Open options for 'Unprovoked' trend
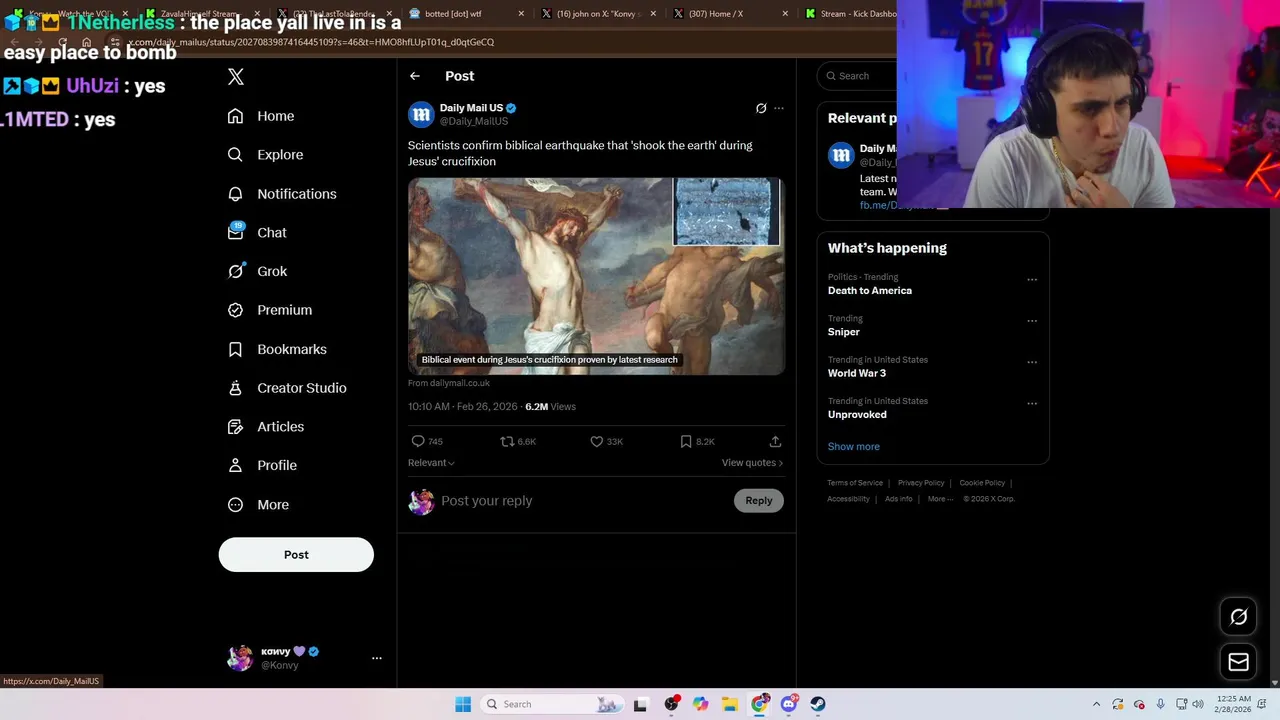The height and width of the screenshot is (720, 1280). (1032, 404)
